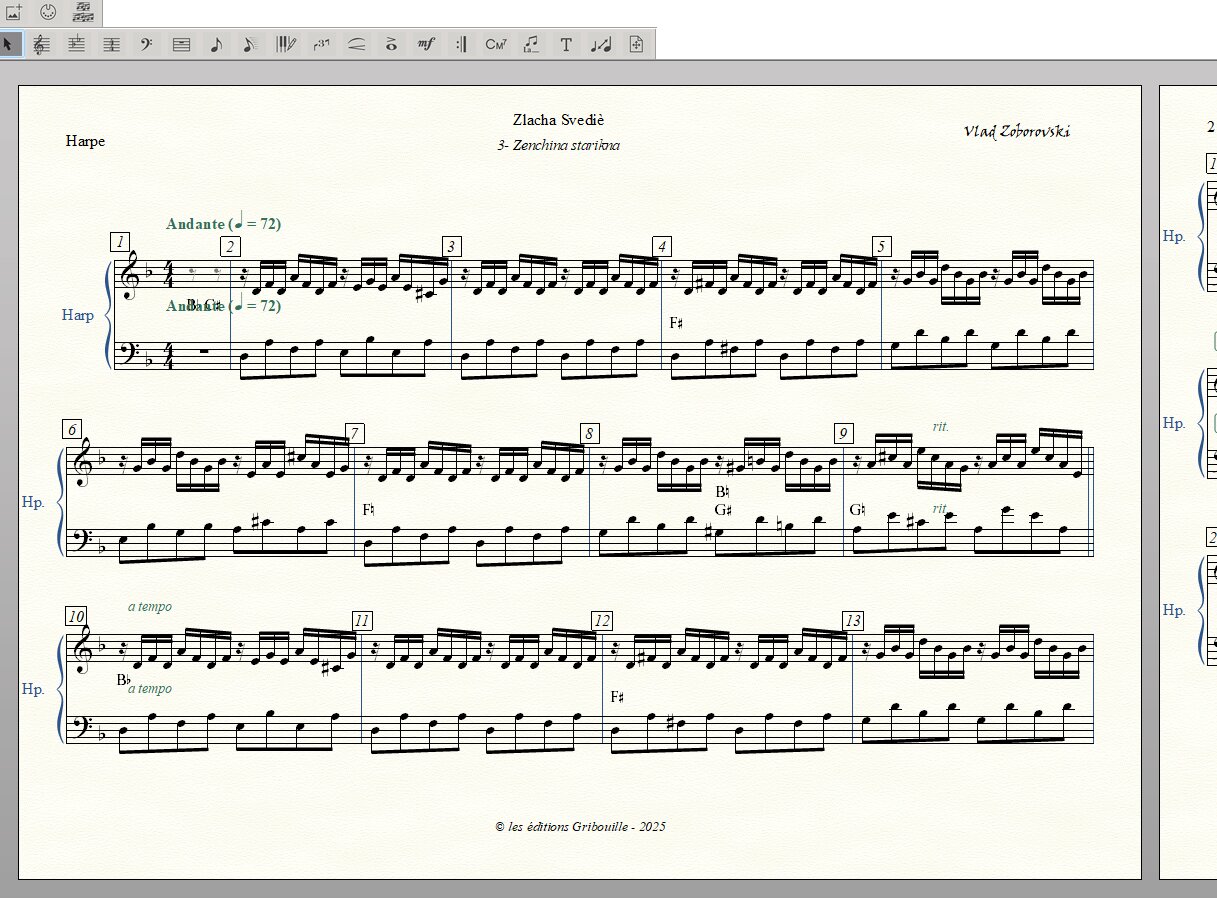Select the bass clef tool
Screen dimensions: 1217x898
click(x=146, y=44)
